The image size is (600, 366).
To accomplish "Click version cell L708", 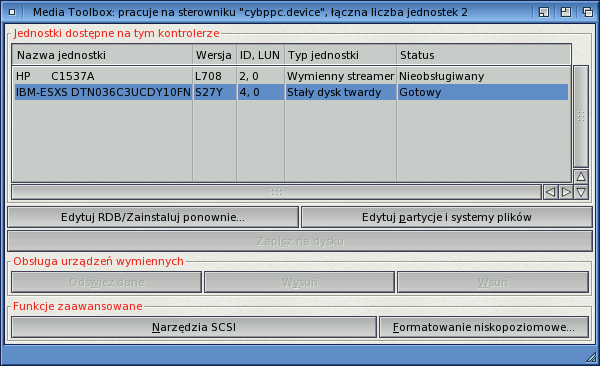I will tap(208, 76).
